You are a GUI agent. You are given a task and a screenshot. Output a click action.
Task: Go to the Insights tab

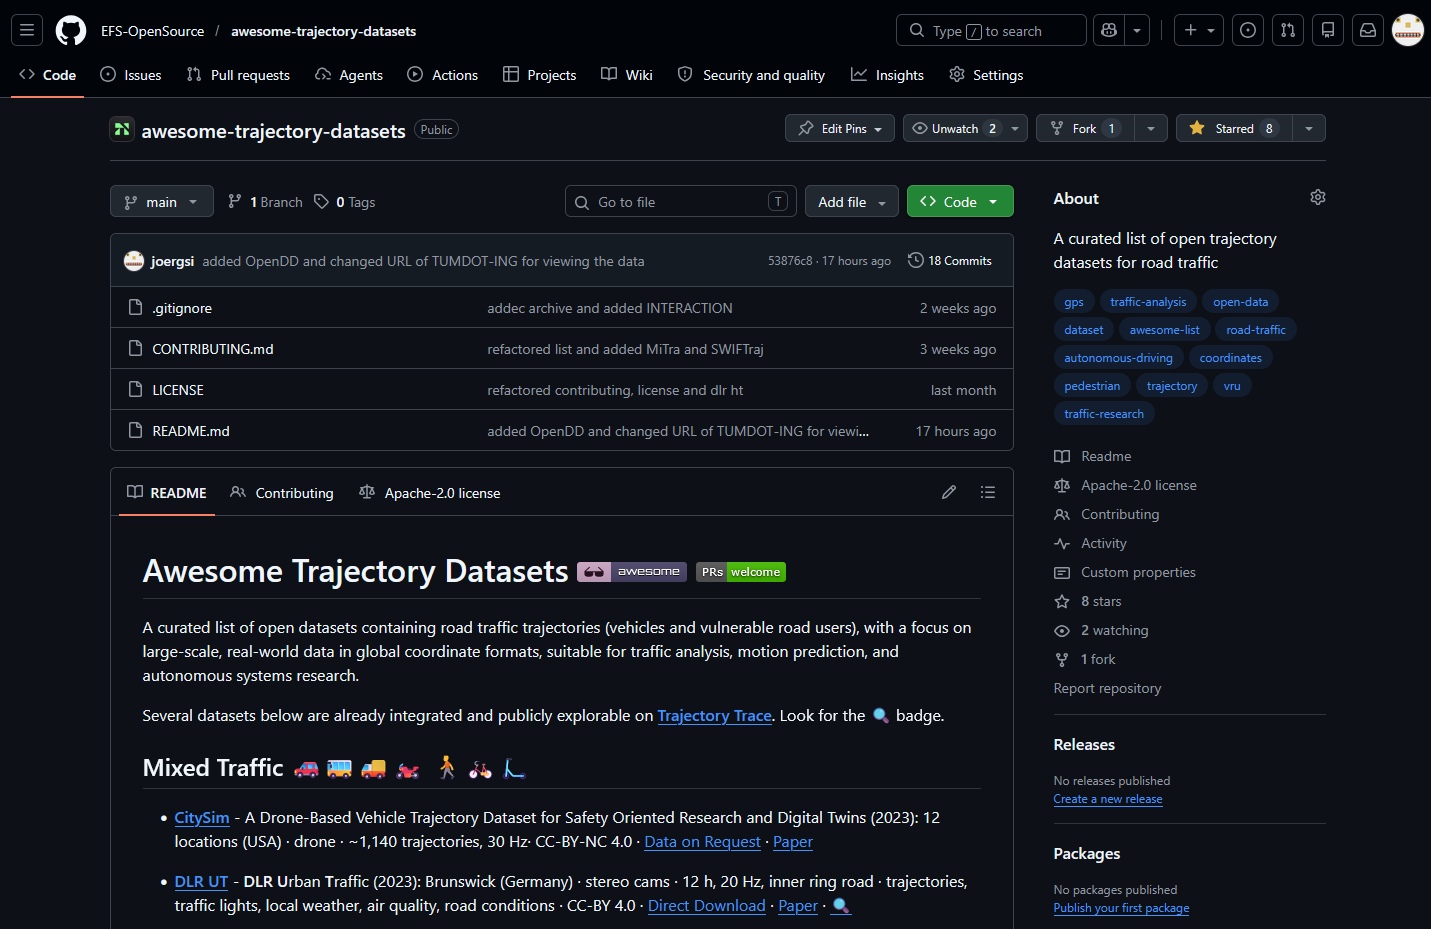click(x=888, y=75)
